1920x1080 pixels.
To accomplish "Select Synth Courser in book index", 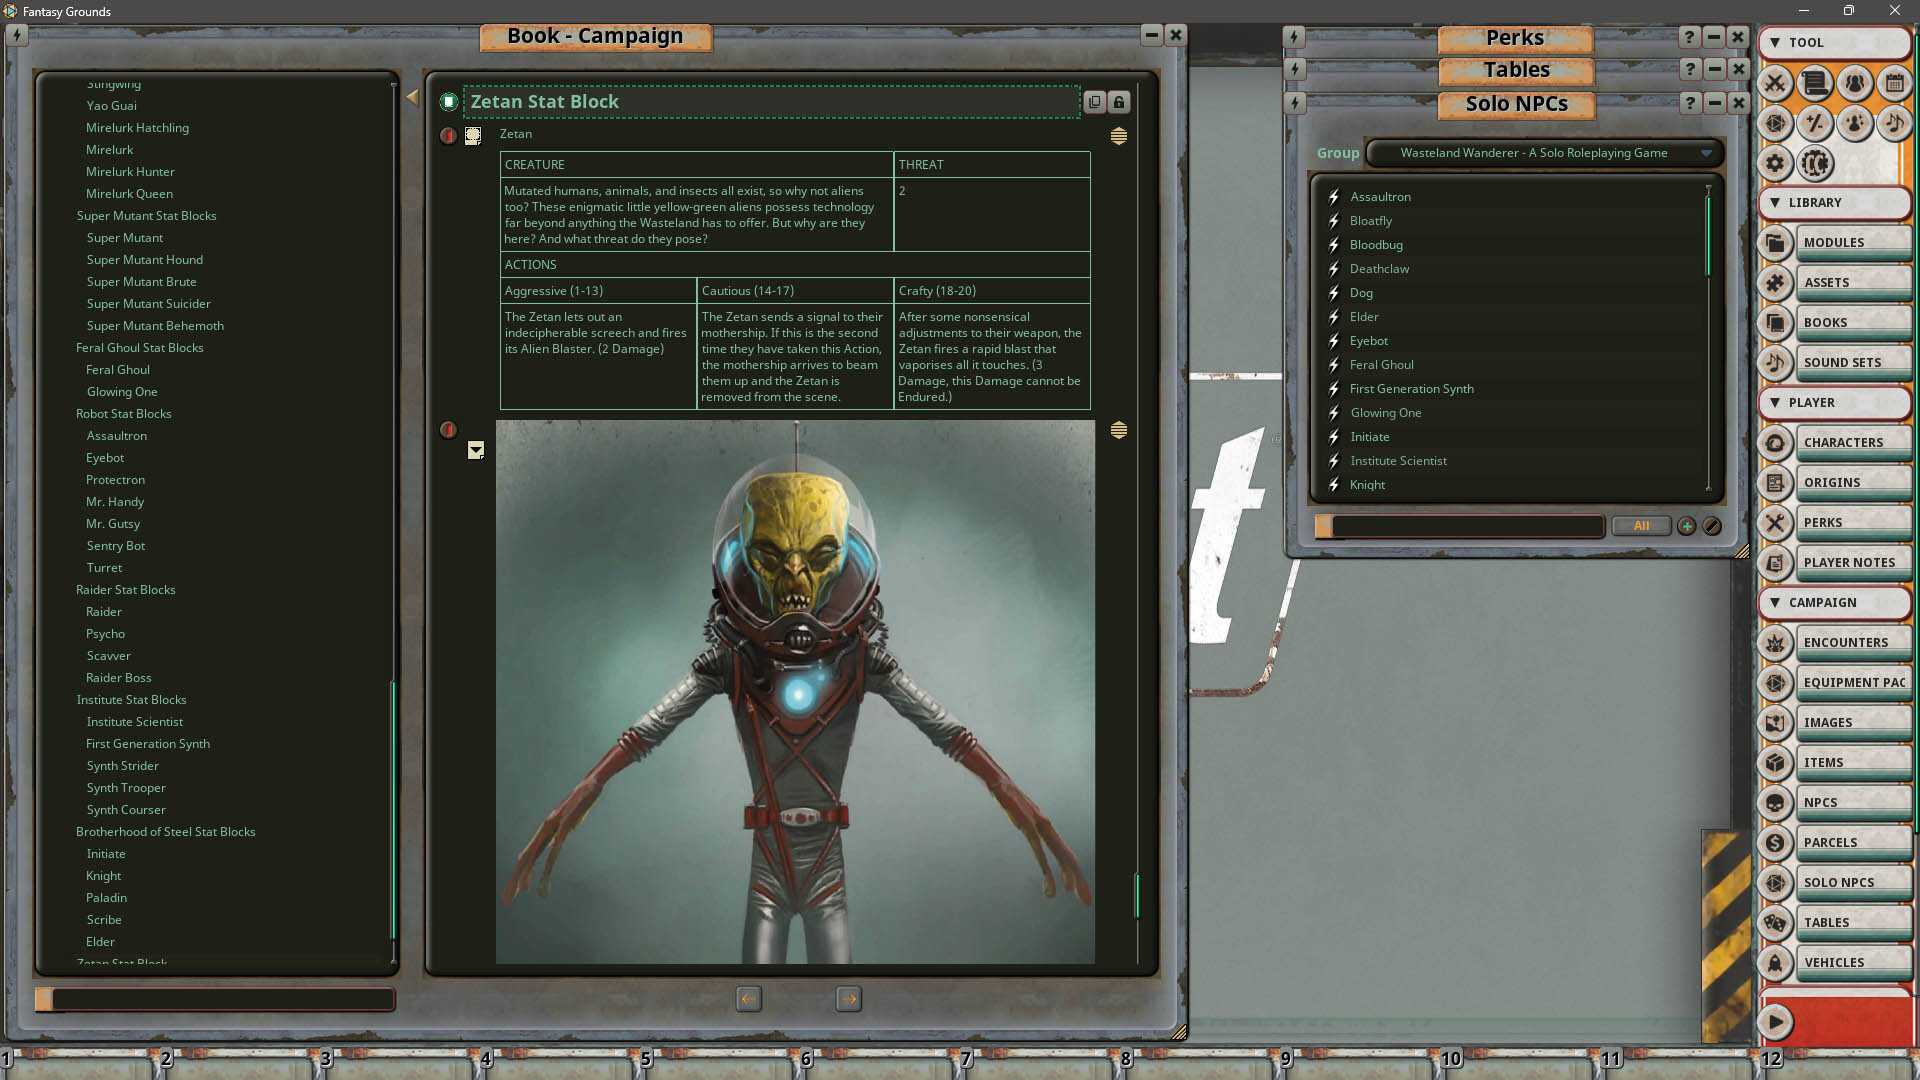I will 126,810.
